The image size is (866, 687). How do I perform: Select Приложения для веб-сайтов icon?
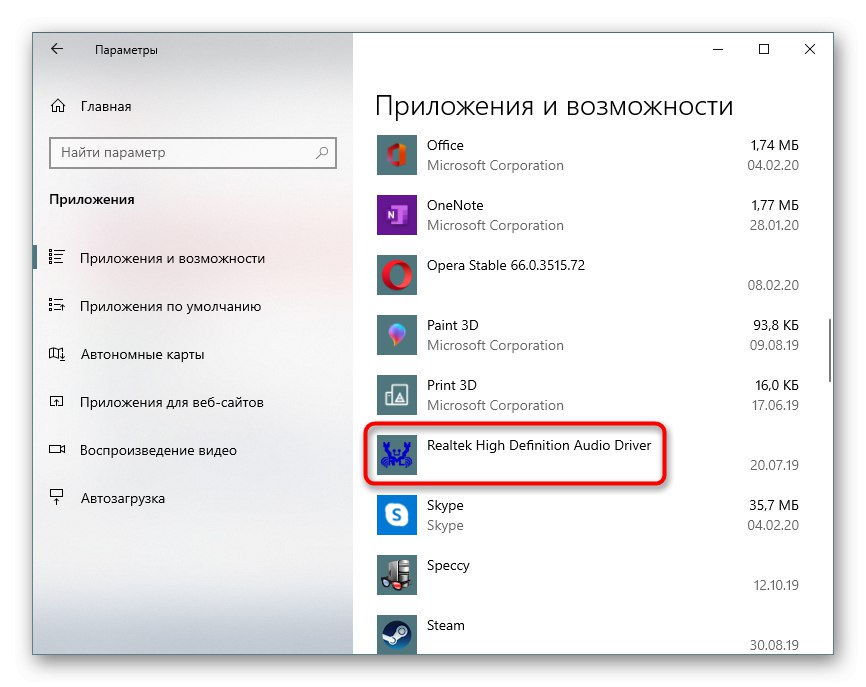click(57, 401)
